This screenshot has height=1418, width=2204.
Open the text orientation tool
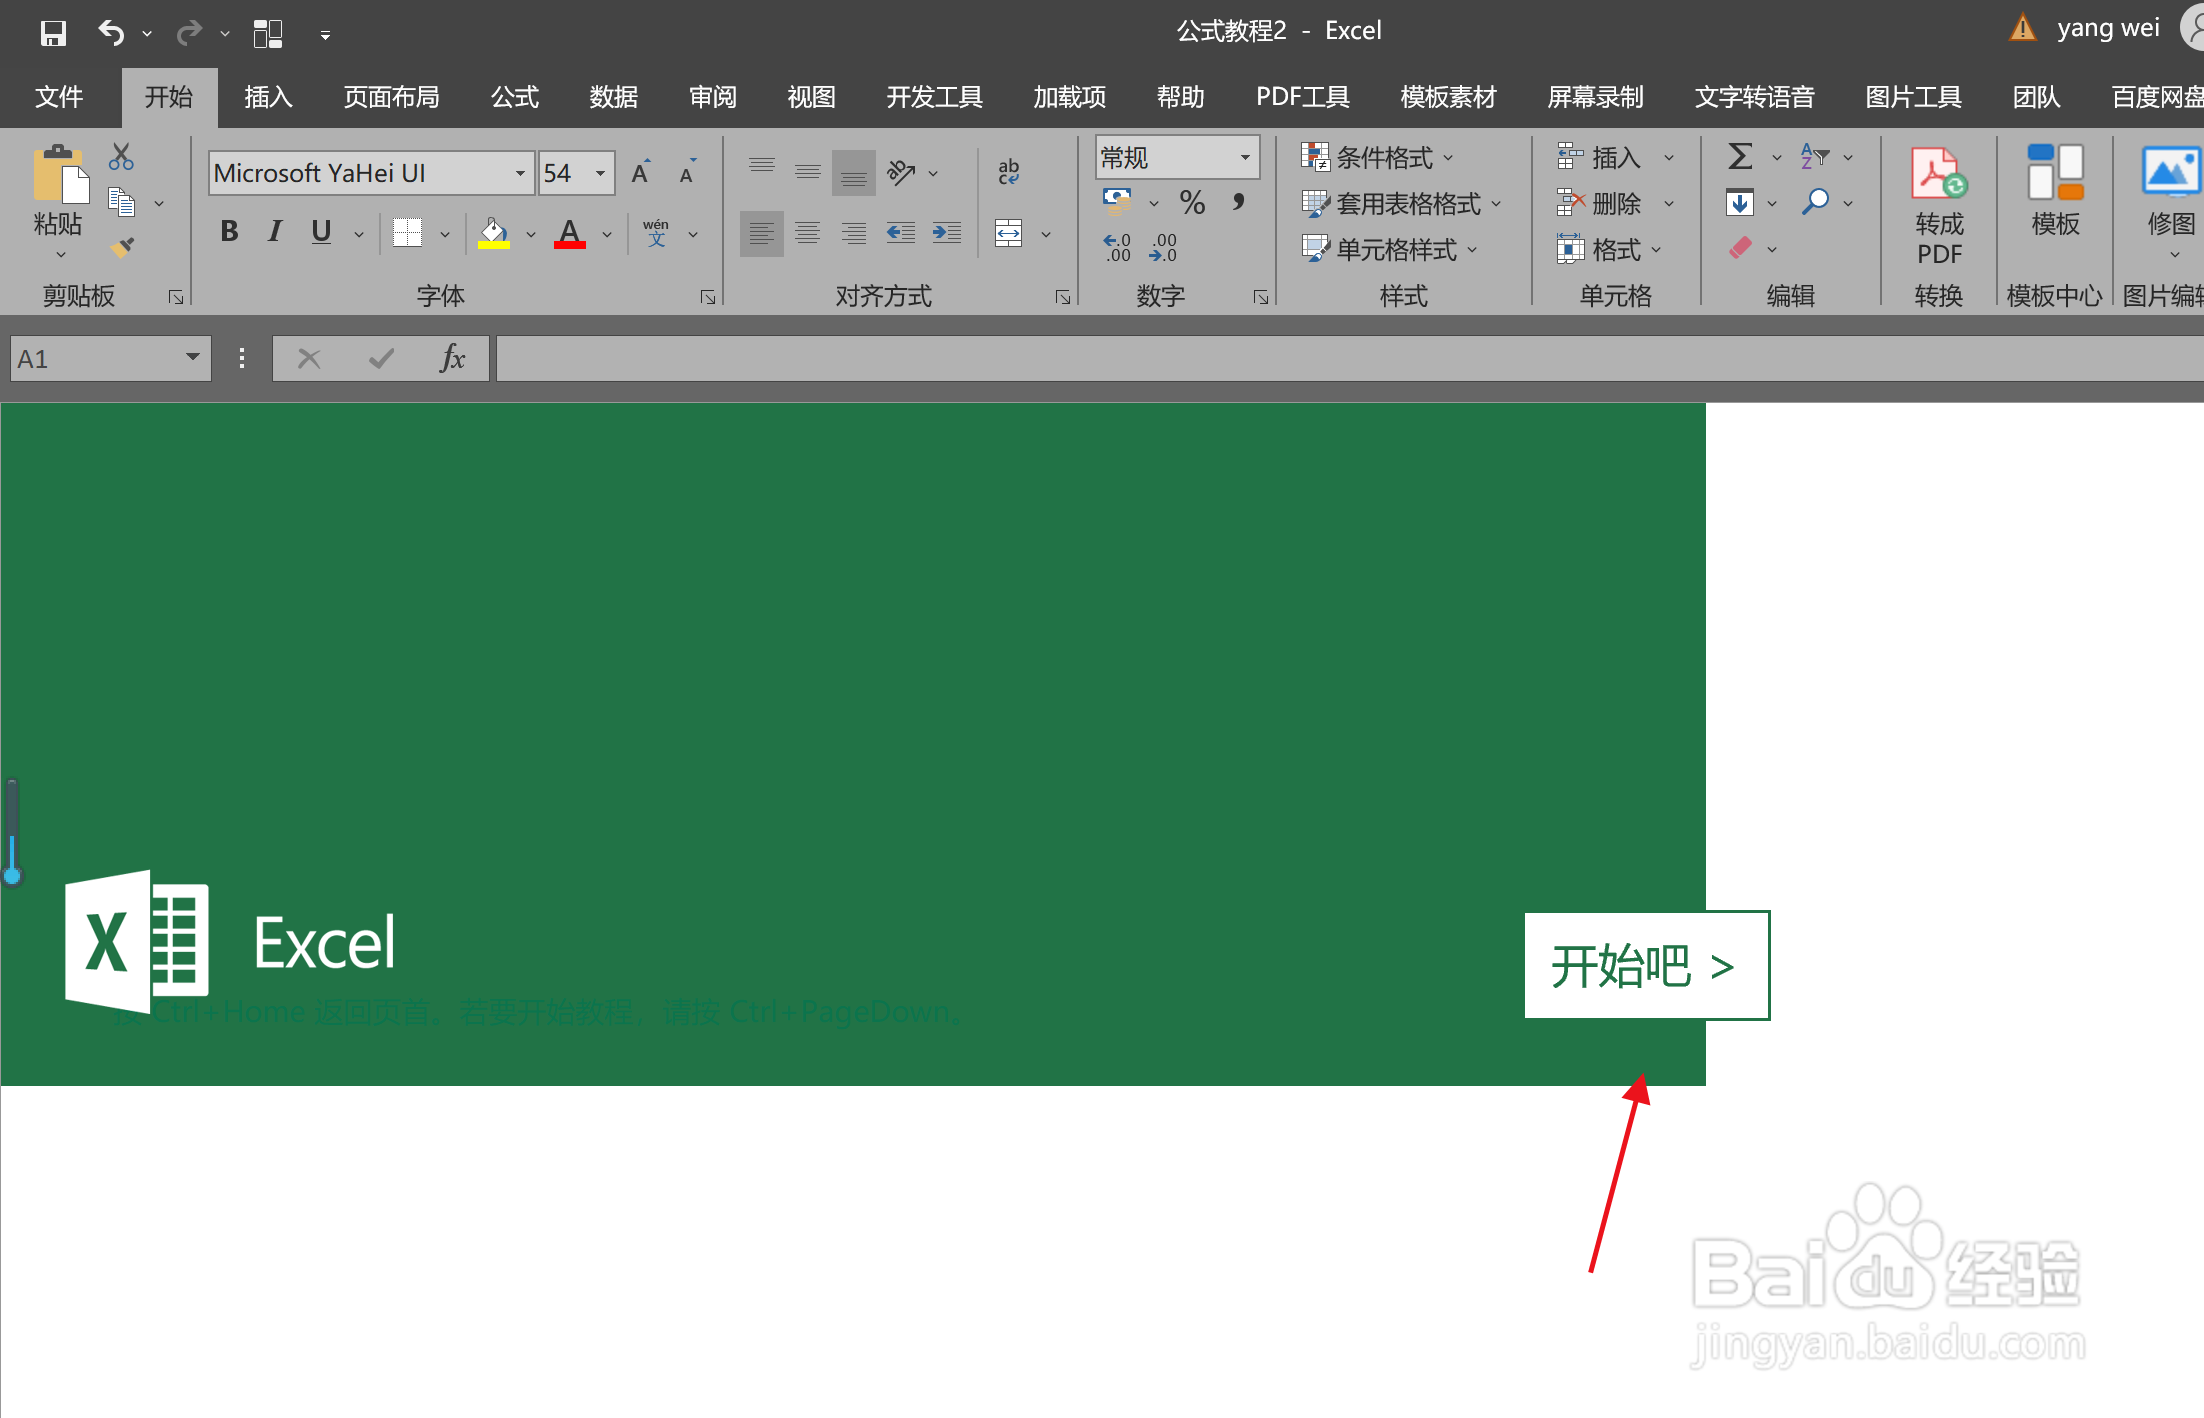902,172
